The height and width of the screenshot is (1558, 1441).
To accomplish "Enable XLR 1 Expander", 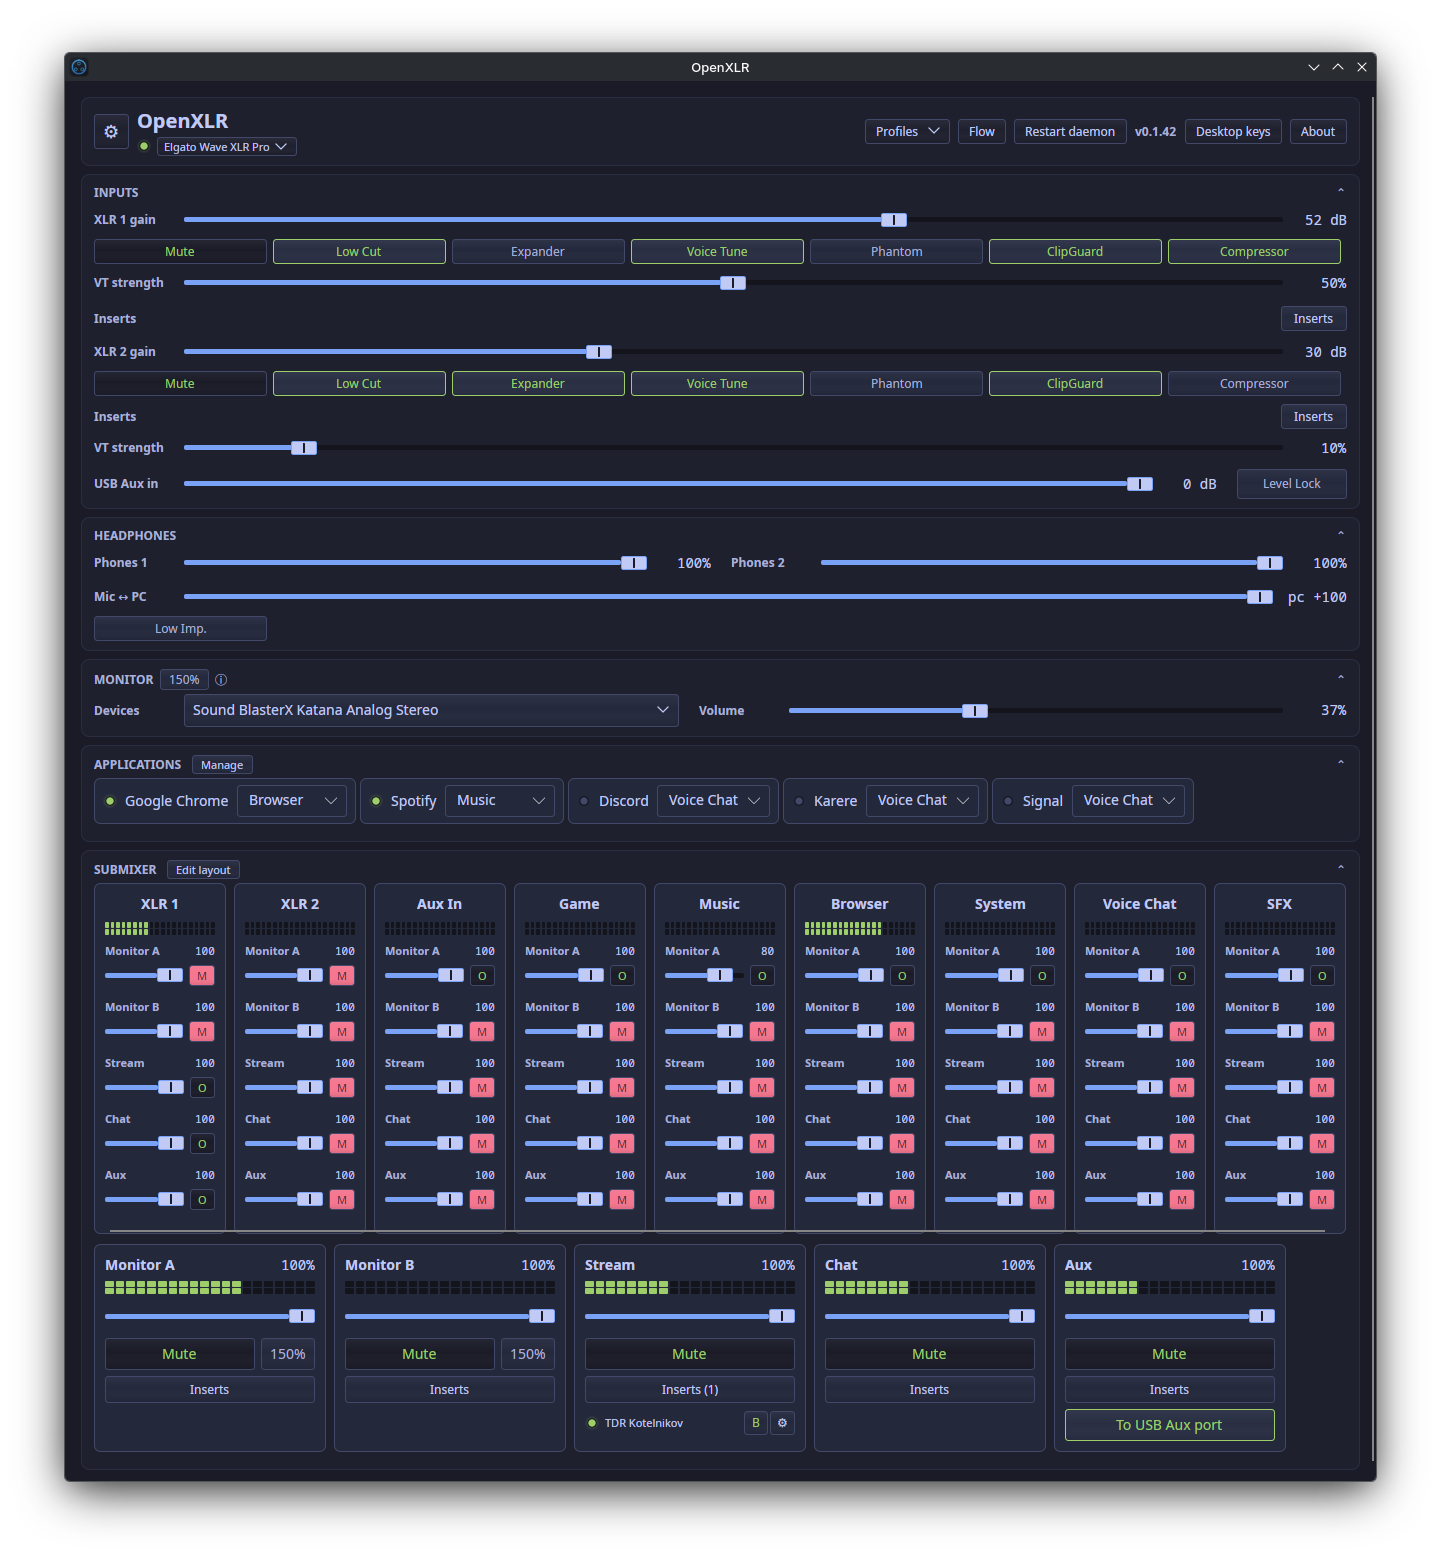I will 538,252.
